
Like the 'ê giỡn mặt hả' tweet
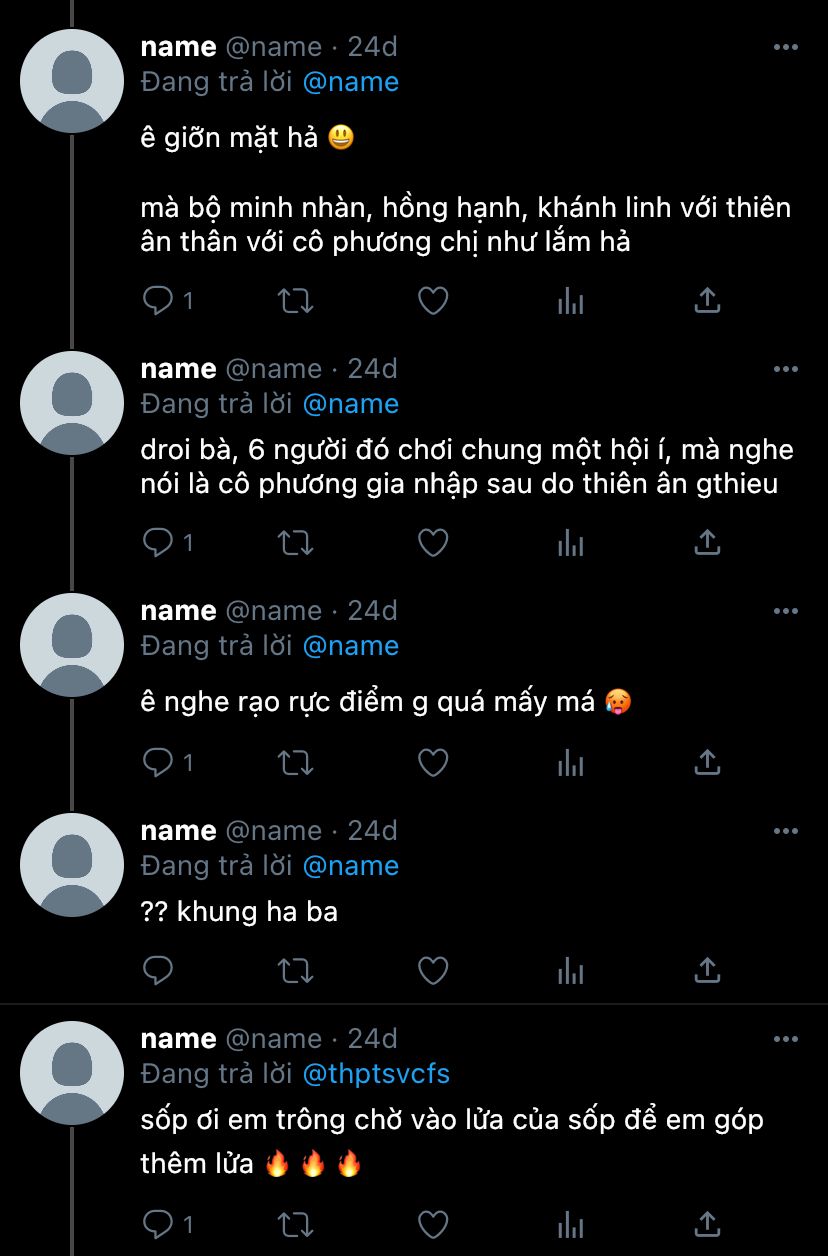[432, 300]
